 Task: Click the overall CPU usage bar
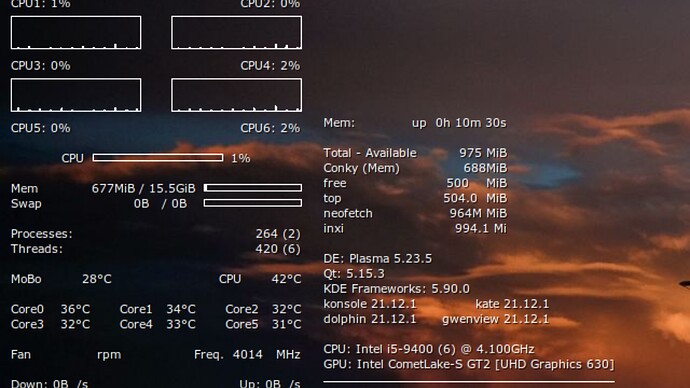click(x=158, y=157)
